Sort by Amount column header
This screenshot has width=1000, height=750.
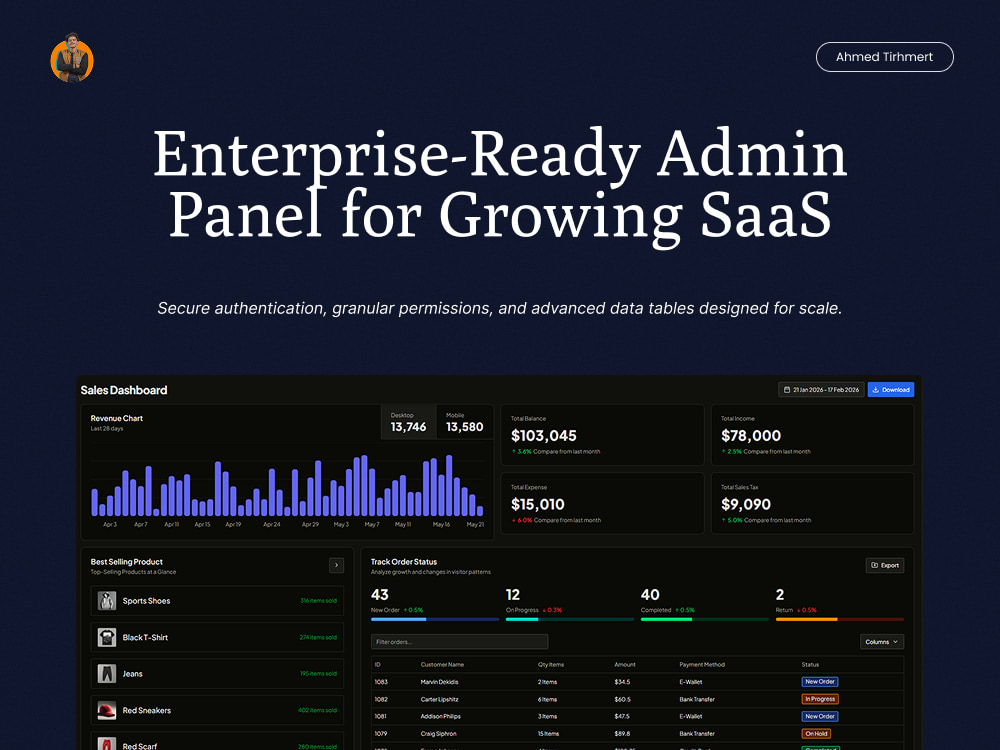(624, 665)
